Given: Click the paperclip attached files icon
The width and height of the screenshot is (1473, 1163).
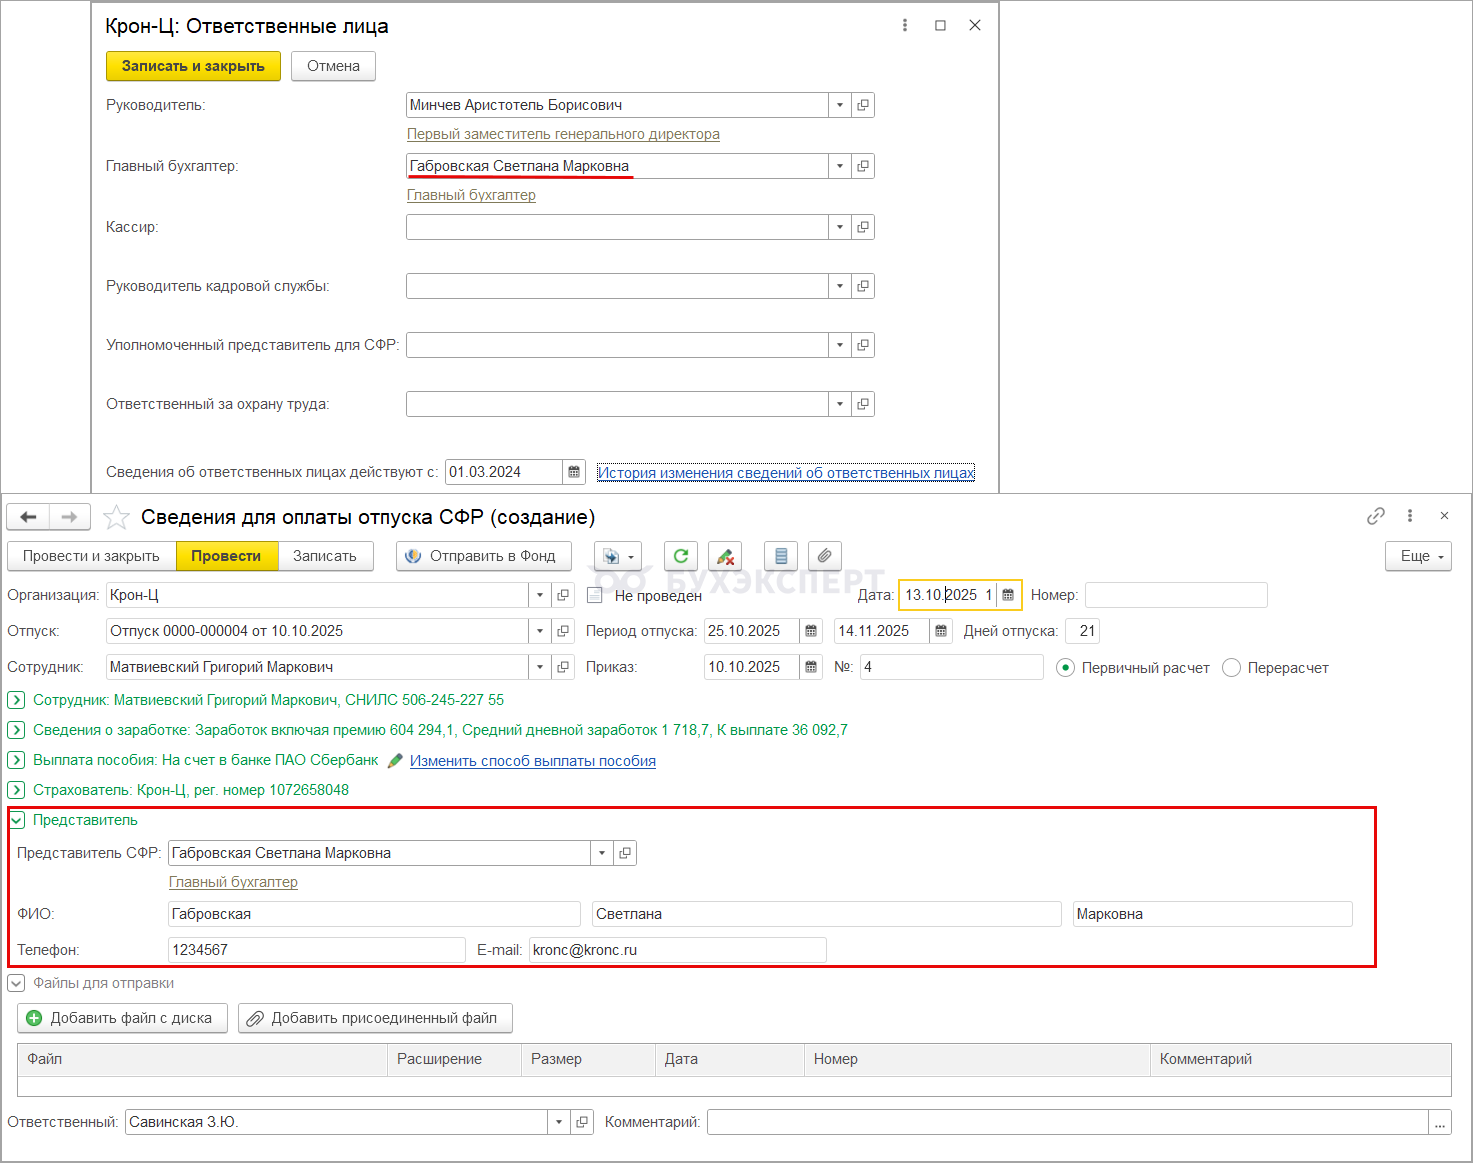Looking at the screenshot, I should 824,556.
